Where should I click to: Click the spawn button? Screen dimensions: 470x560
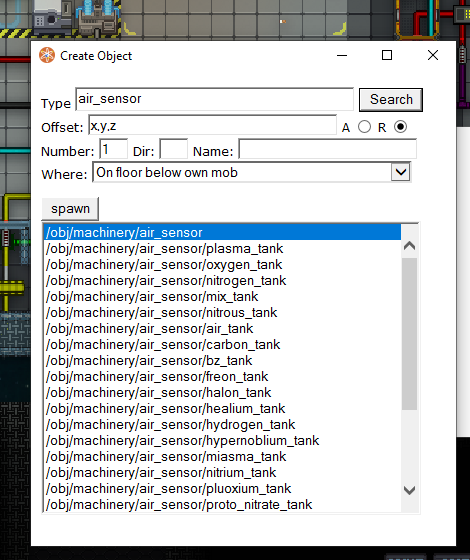point(70,209)
